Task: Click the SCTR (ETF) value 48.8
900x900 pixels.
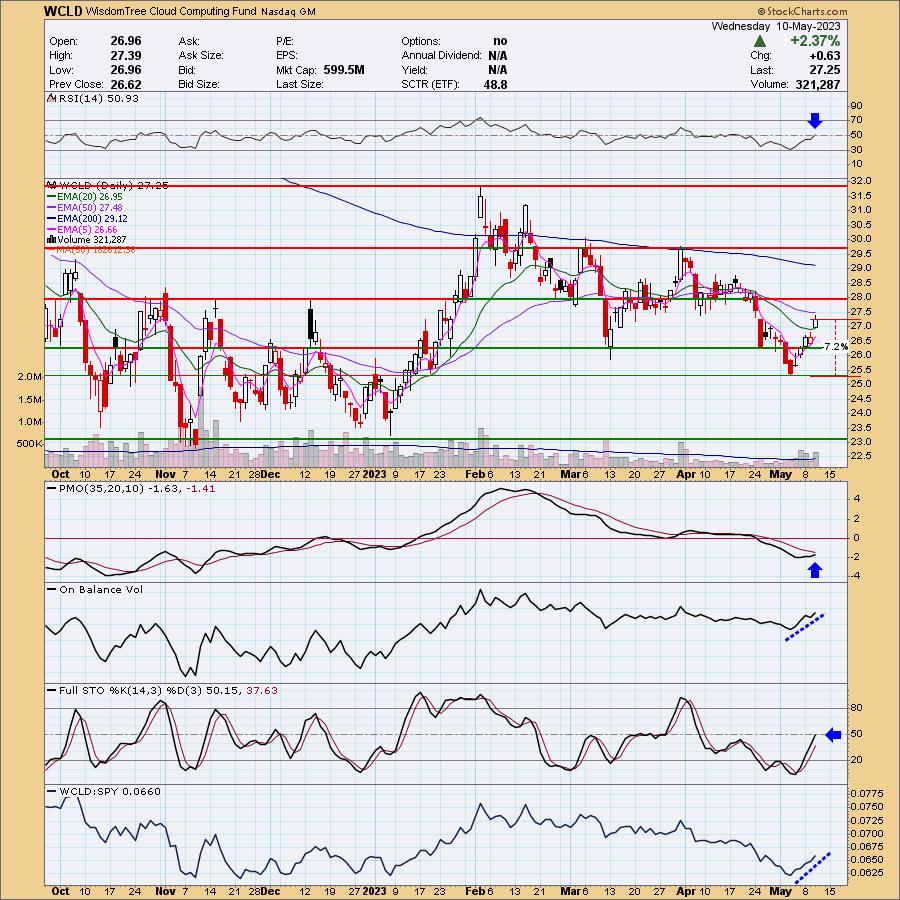Action: pyautogui.click(x=495, y=84)
